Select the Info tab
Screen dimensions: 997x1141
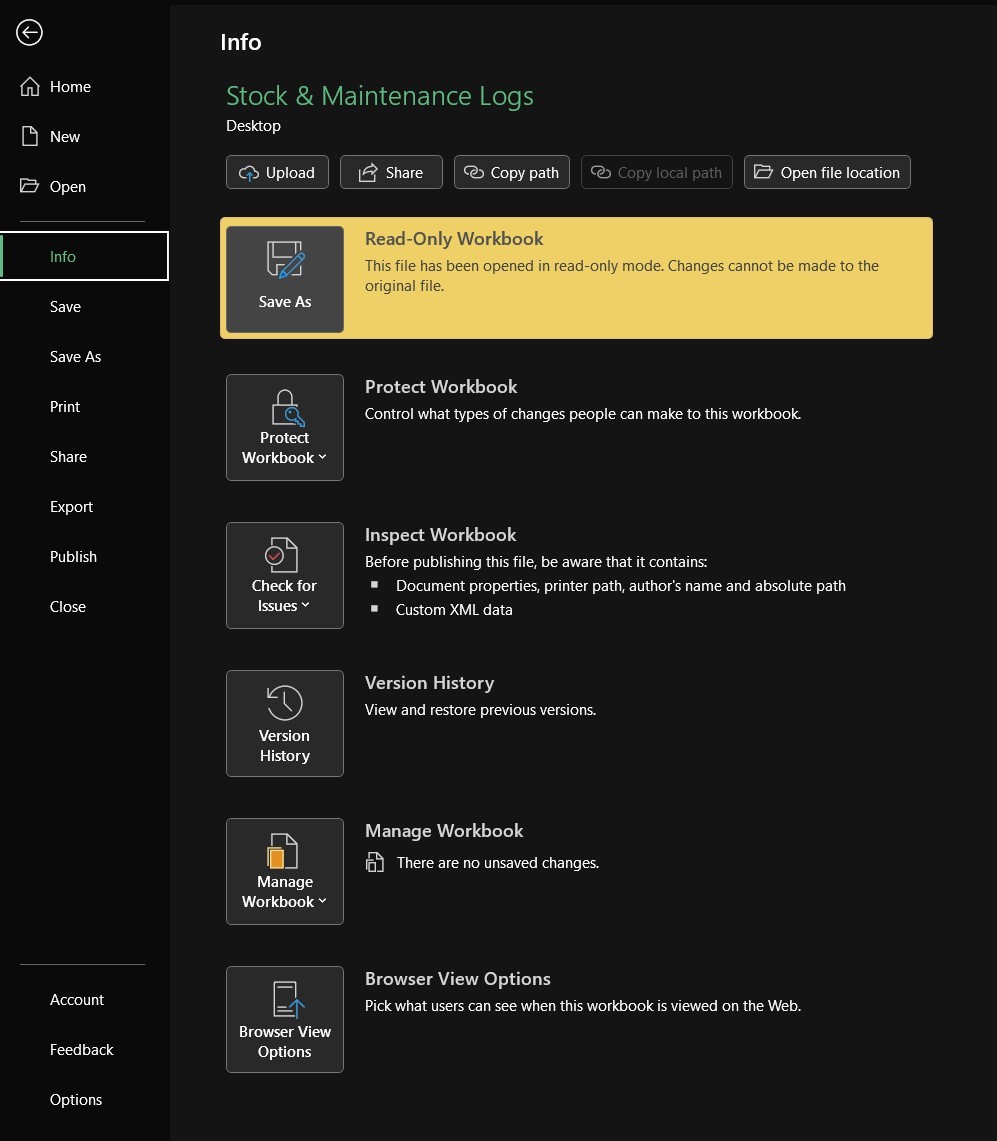click(x=84, y=256)
